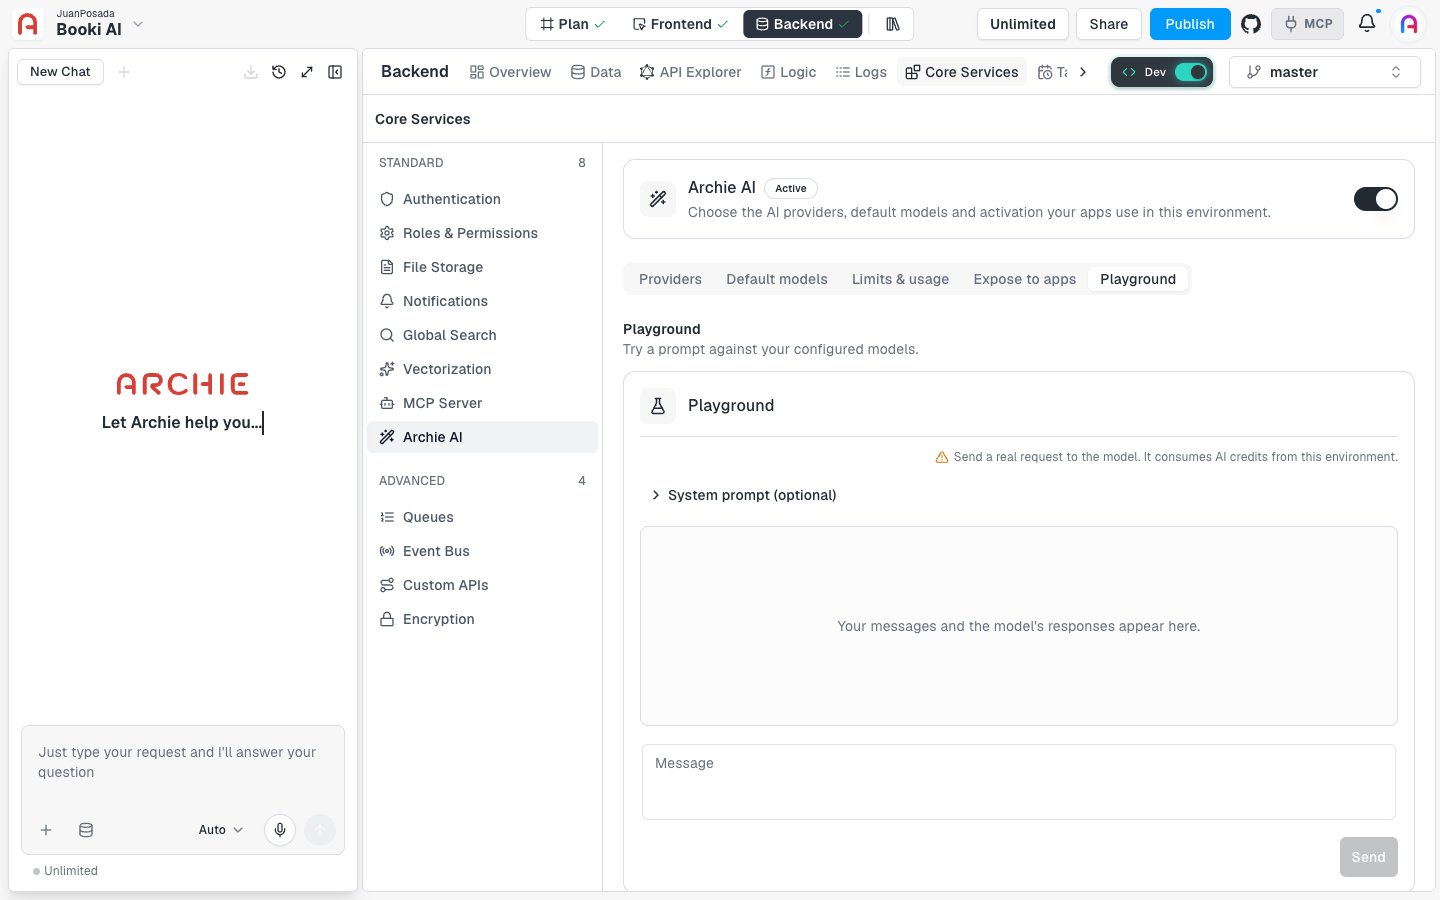Switch to the Default models tab
This screenshot has width=1440, height=900.
[x=777, y=279]
